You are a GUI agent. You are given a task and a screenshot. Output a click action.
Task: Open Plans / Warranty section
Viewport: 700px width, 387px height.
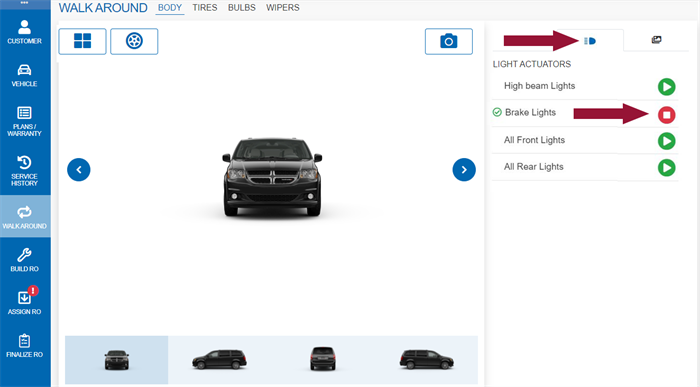25,121
